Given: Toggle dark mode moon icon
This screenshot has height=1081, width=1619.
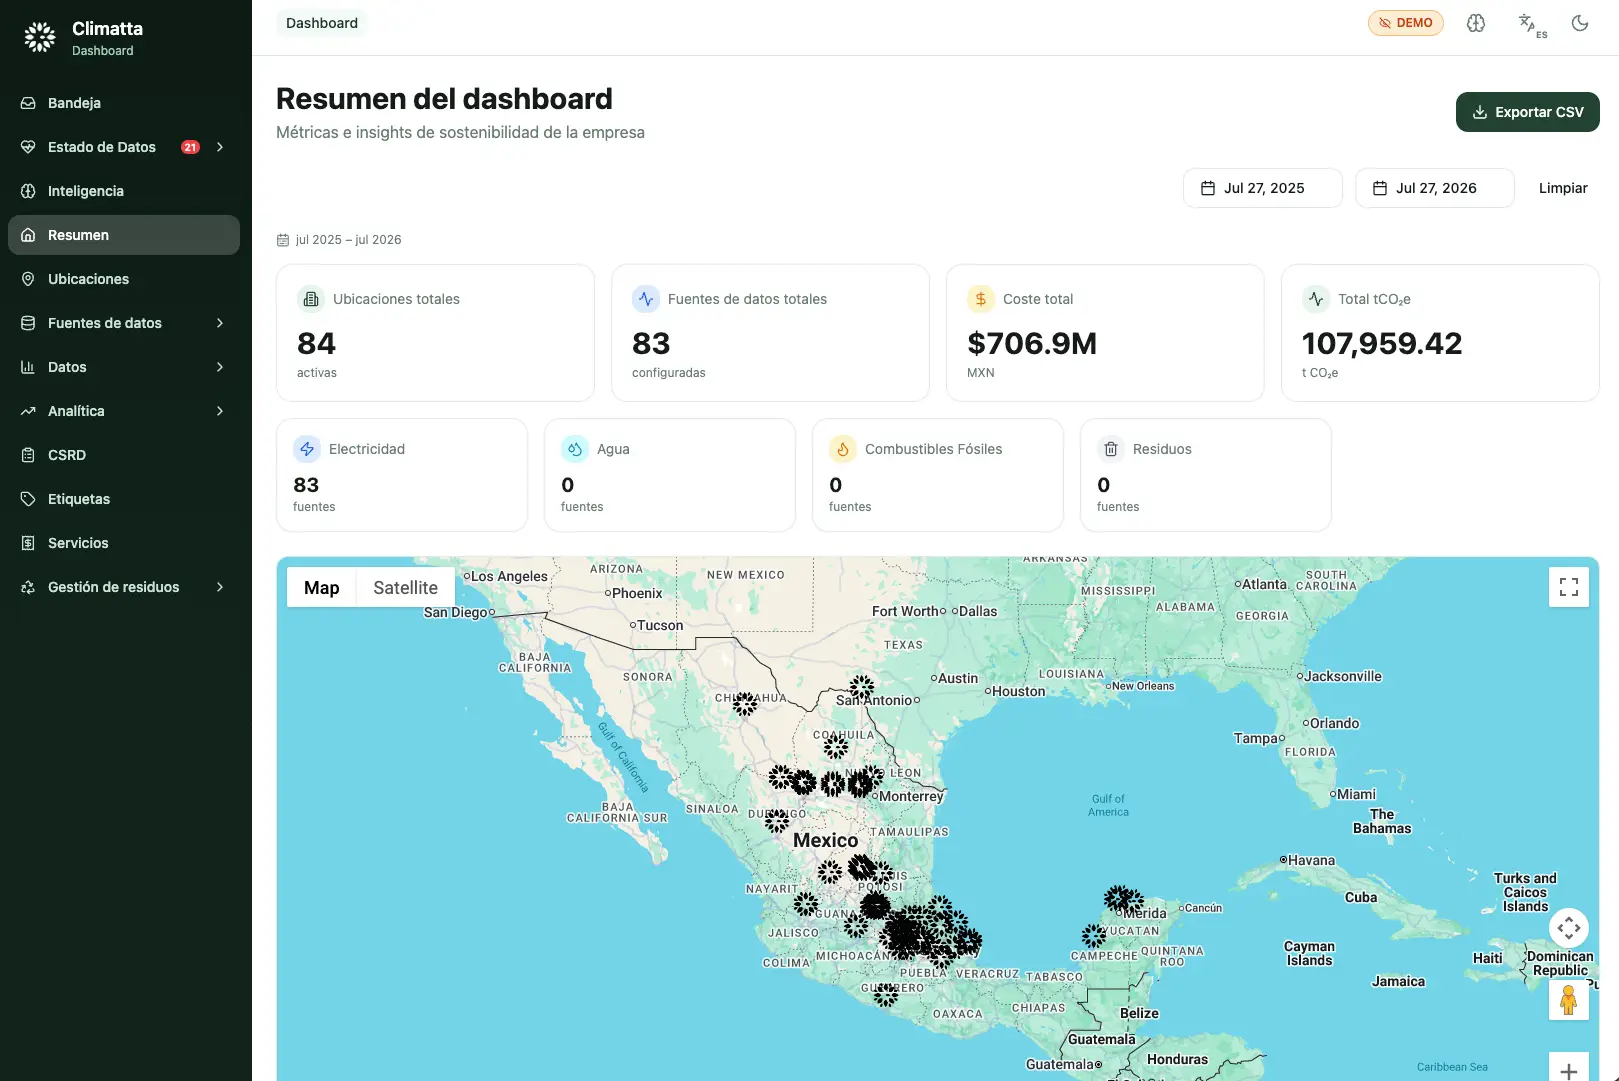Looking at the screenshot, I should click(1580, 23).
